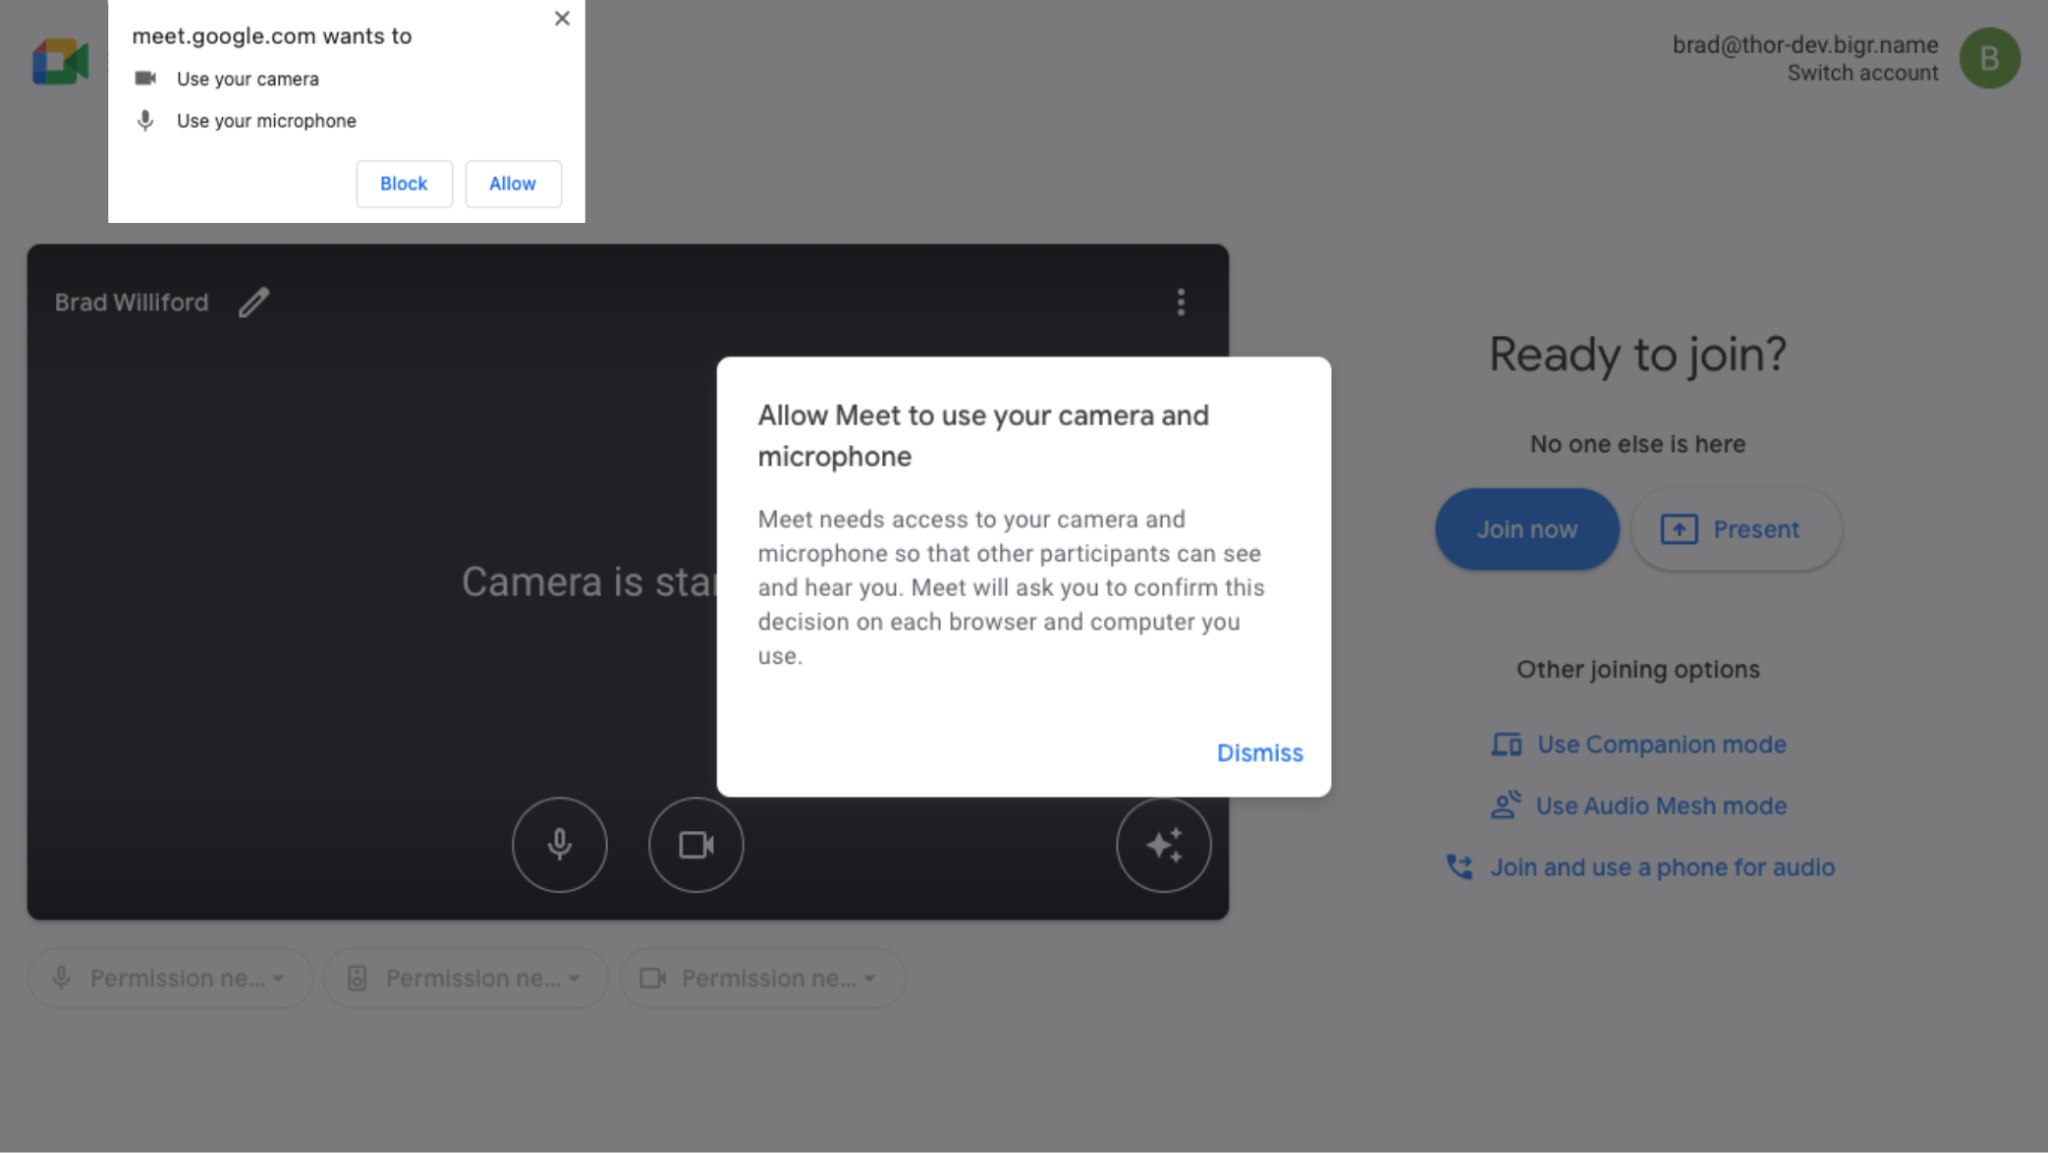Click the Companion mode icon
Viewport: 2048px width, 1153px height.
pos(1508,742)
